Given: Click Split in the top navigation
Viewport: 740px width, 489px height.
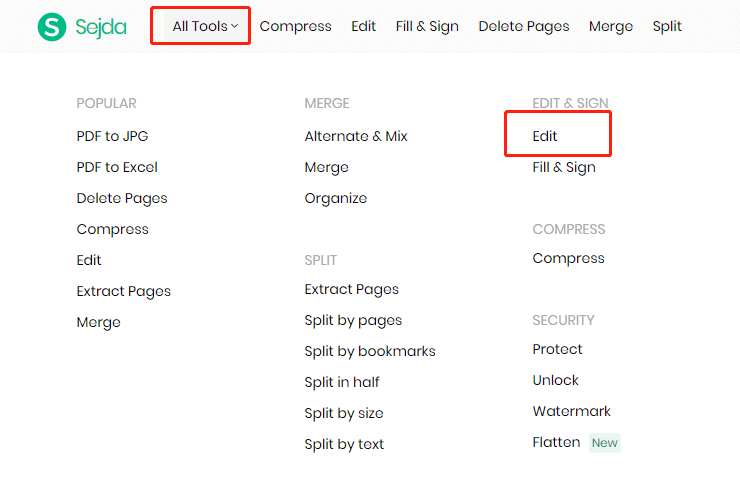Looking at the screenshot, I should tap(667, 26).
